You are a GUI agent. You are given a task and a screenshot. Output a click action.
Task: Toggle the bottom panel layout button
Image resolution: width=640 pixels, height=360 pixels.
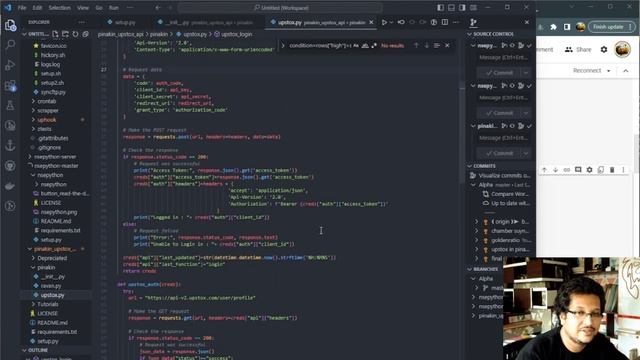click(x=451, y=7)
